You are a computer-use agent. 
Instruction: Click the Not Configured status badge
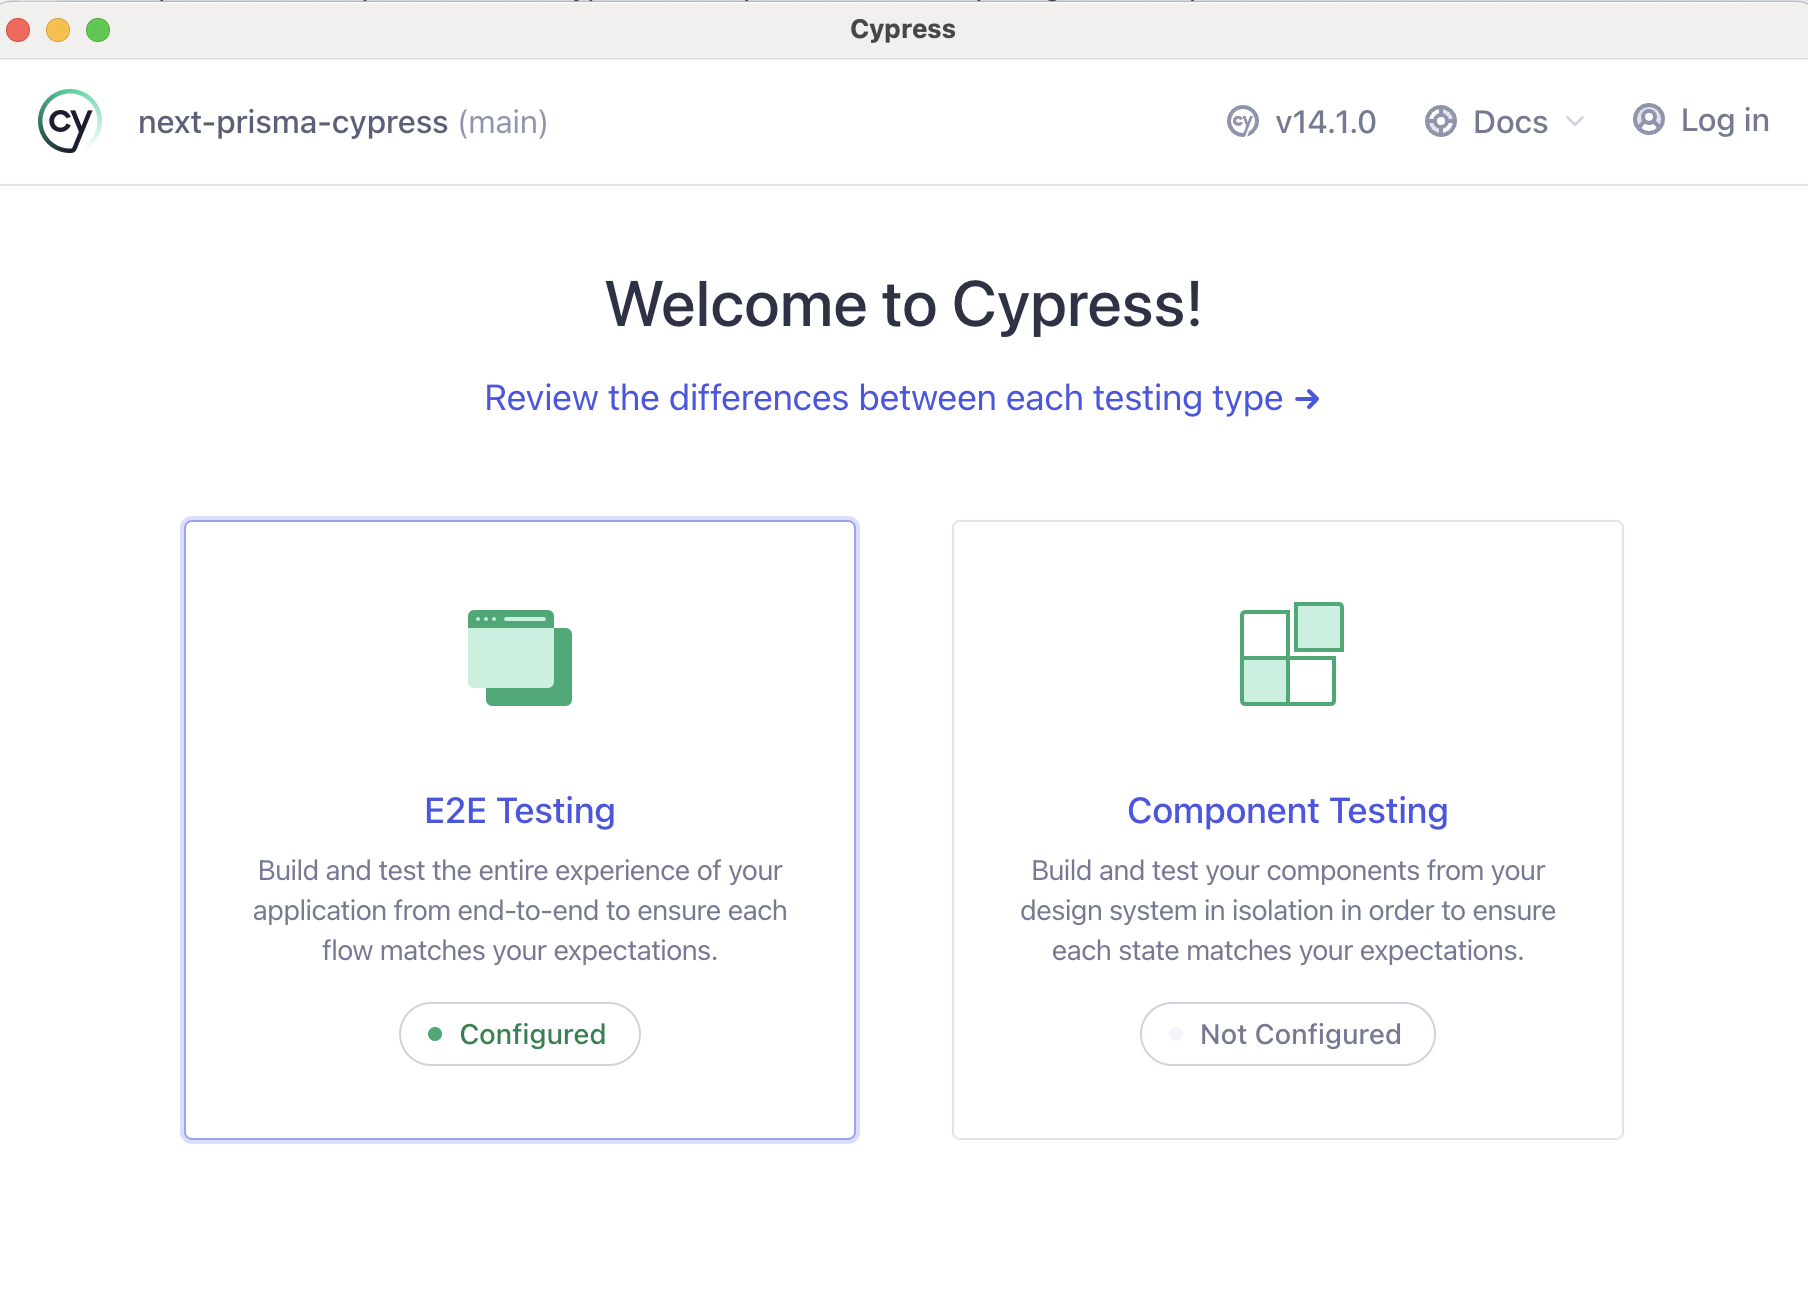(1288, 1034)
